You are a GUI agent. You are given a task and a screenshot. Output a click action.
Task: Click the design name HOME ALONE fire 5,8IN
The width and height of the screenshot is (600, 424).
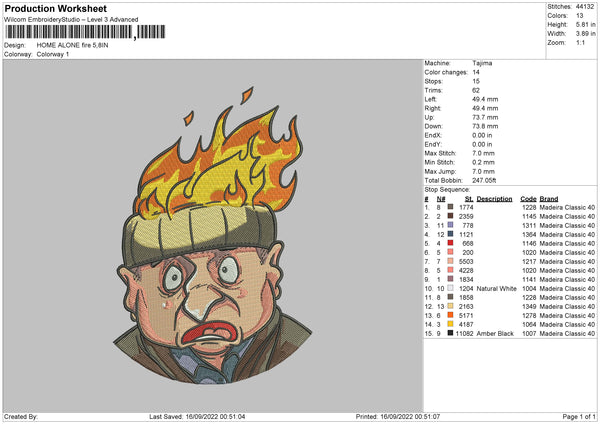tap(72, 45)
